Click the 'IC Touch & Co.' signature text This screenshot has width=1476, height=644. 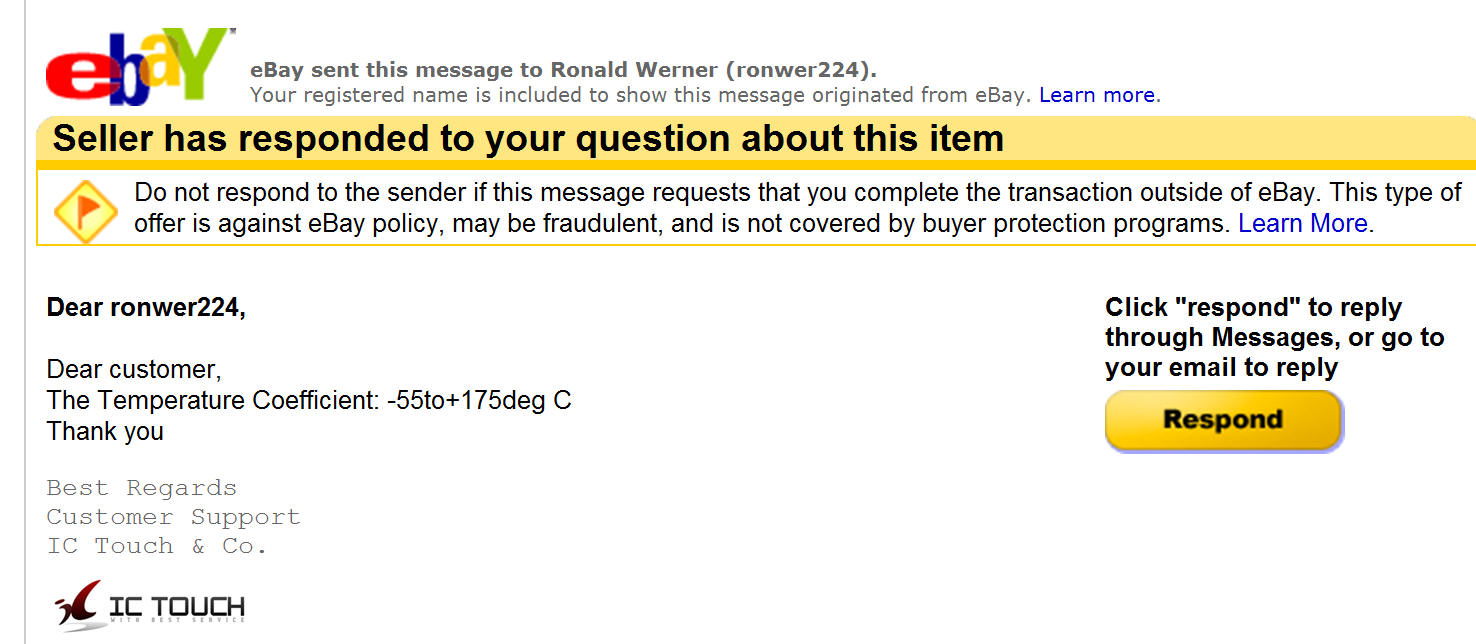[157, 546]
